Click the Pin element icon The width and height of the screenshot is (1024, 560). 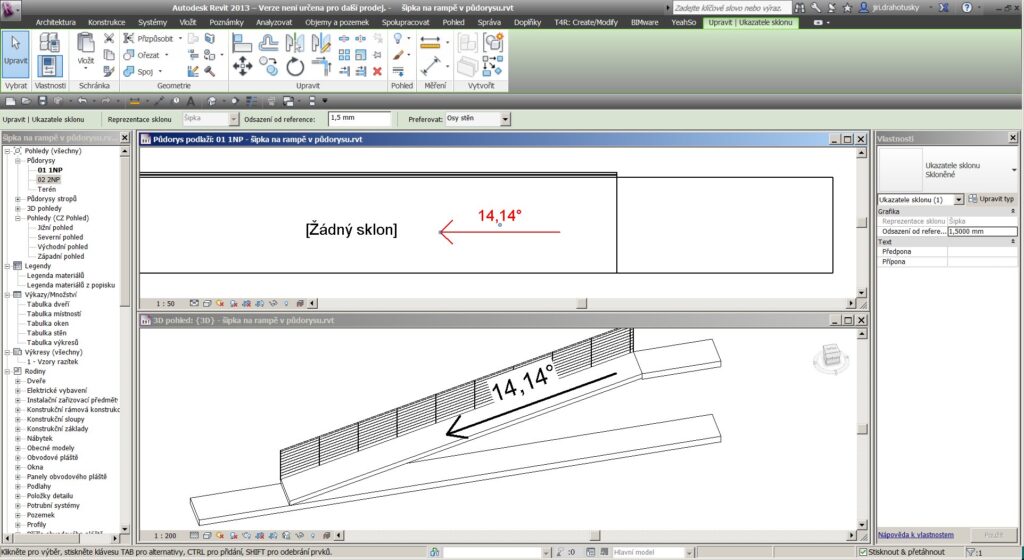click(377, 55)
